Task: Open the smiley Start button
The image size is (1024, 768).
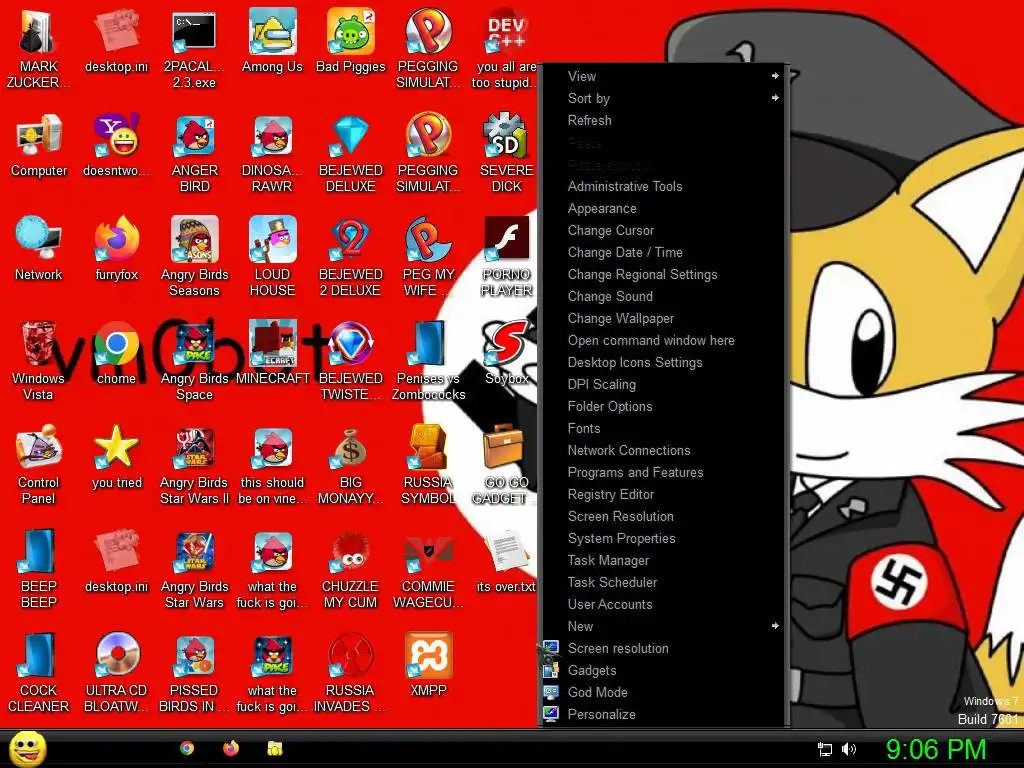Action: (x=28, y=748)
